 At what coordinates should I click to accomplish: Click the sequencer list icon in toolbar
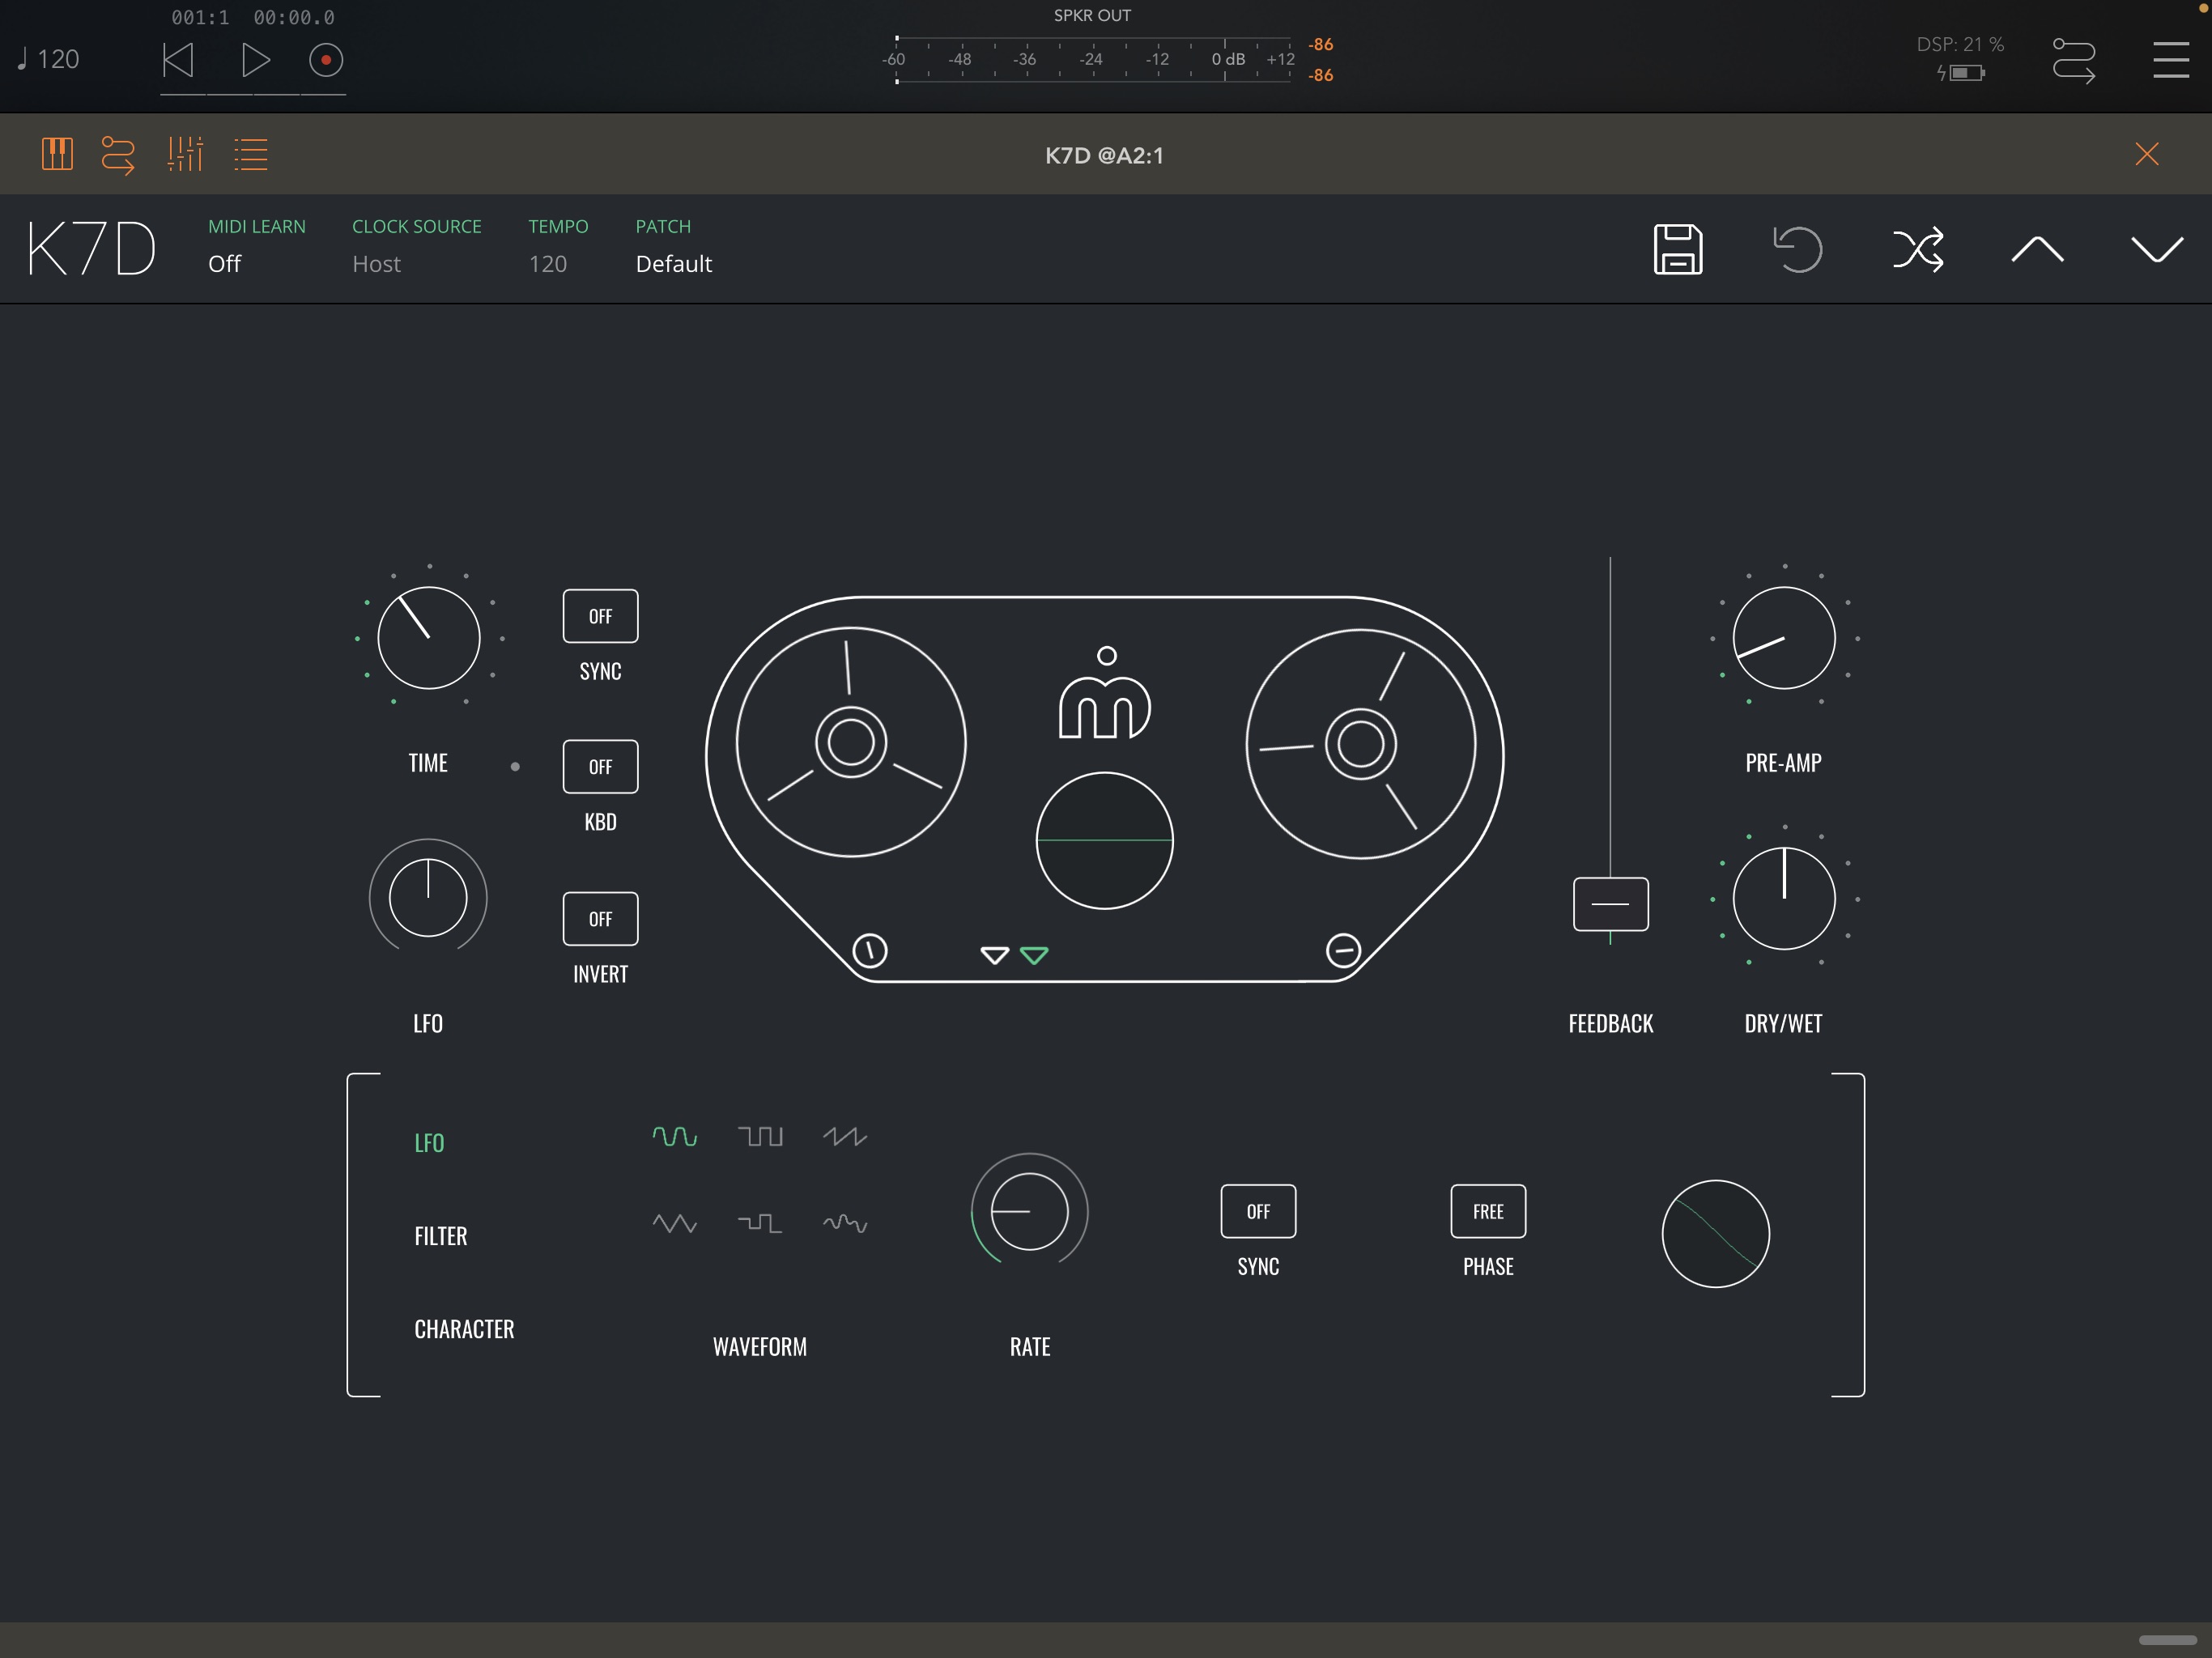coord(249,155)
